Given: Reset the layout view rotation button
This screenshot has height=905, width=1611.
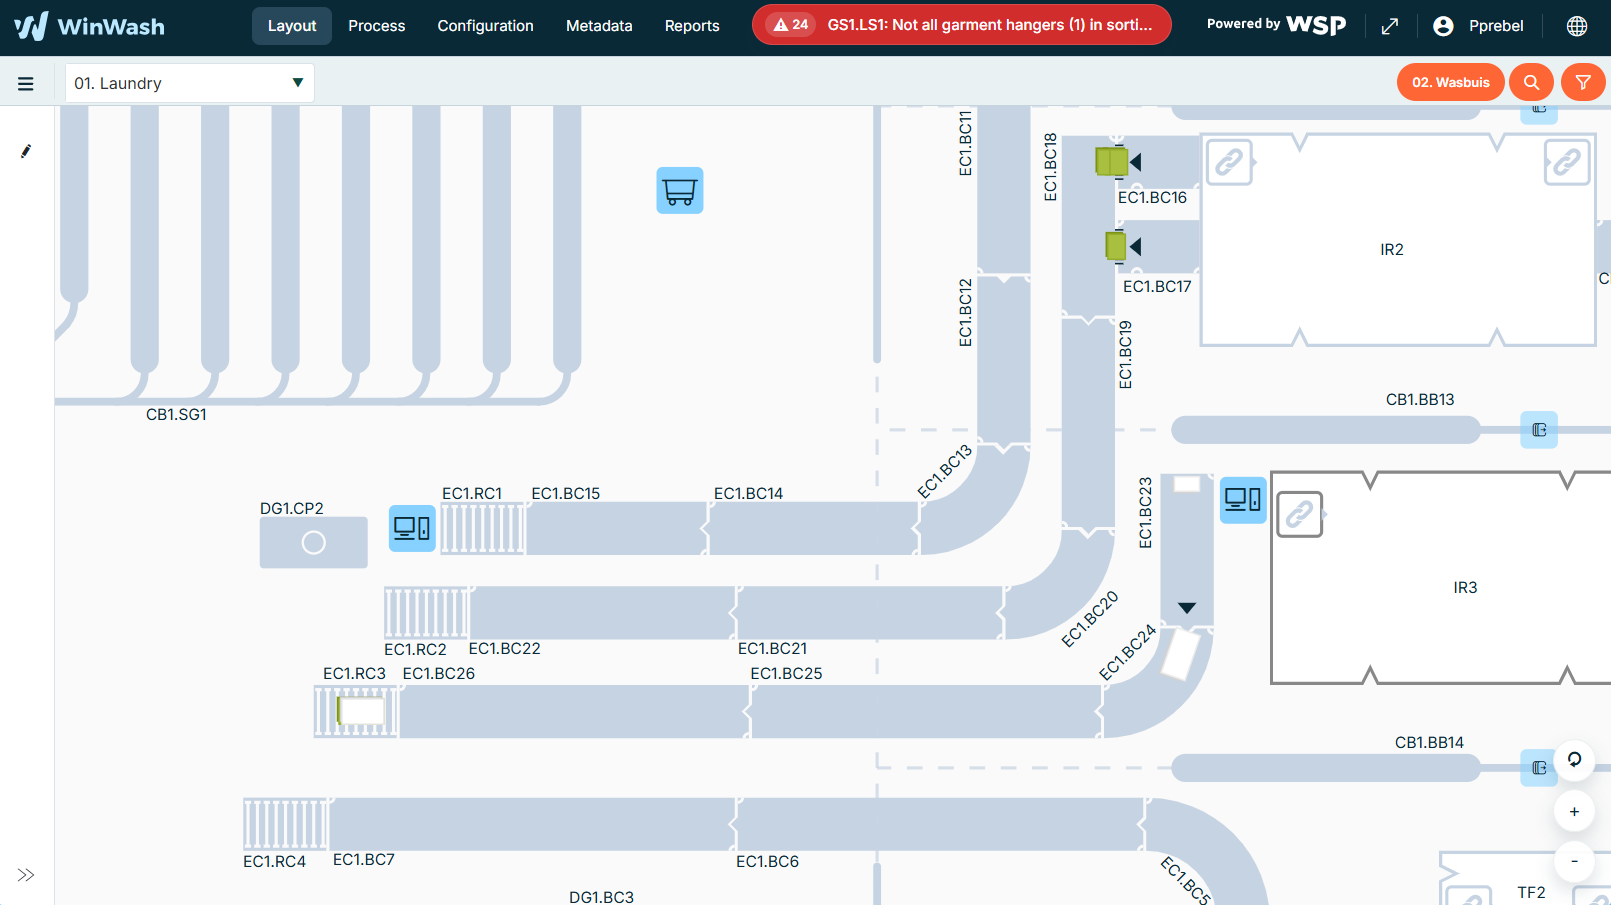Looking at the screenshot, I should [x=1574, y=760].
